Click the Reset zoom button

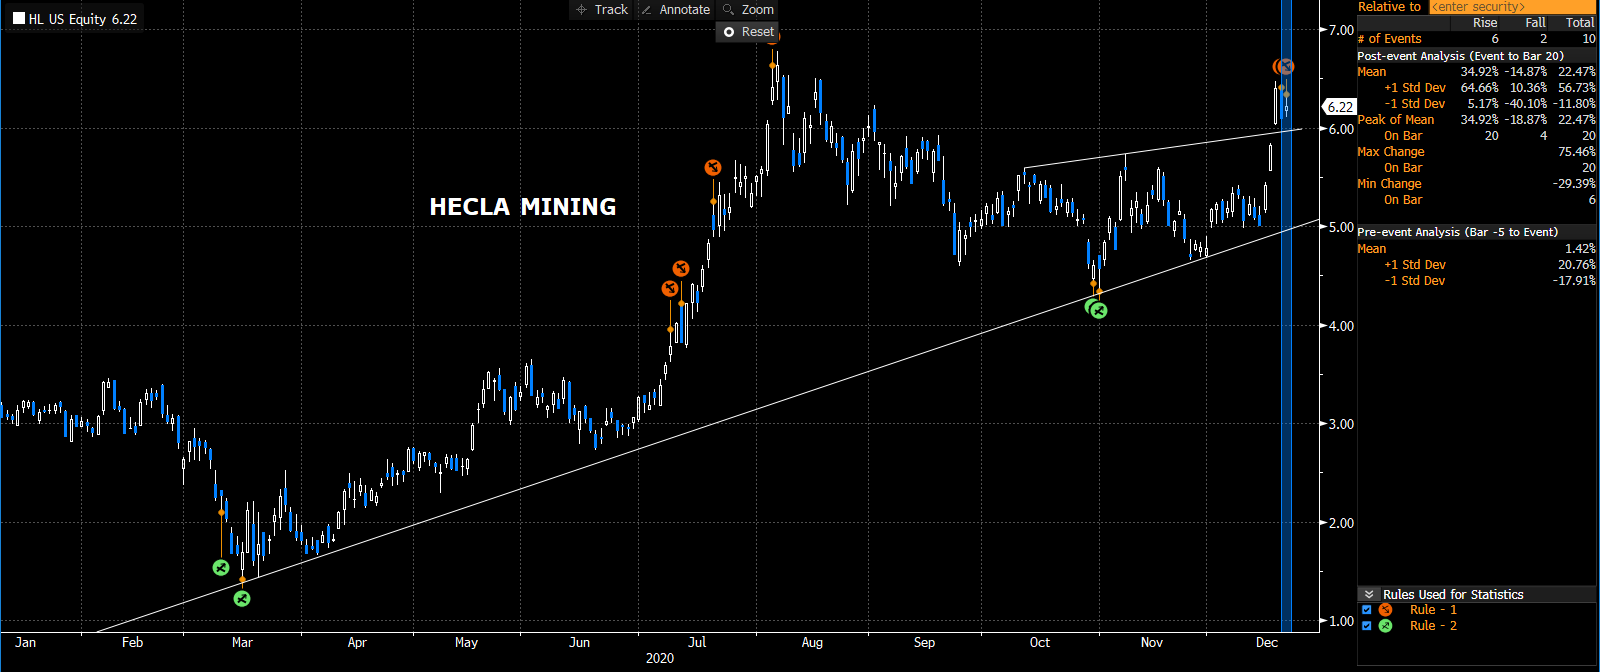pos(748,32)
